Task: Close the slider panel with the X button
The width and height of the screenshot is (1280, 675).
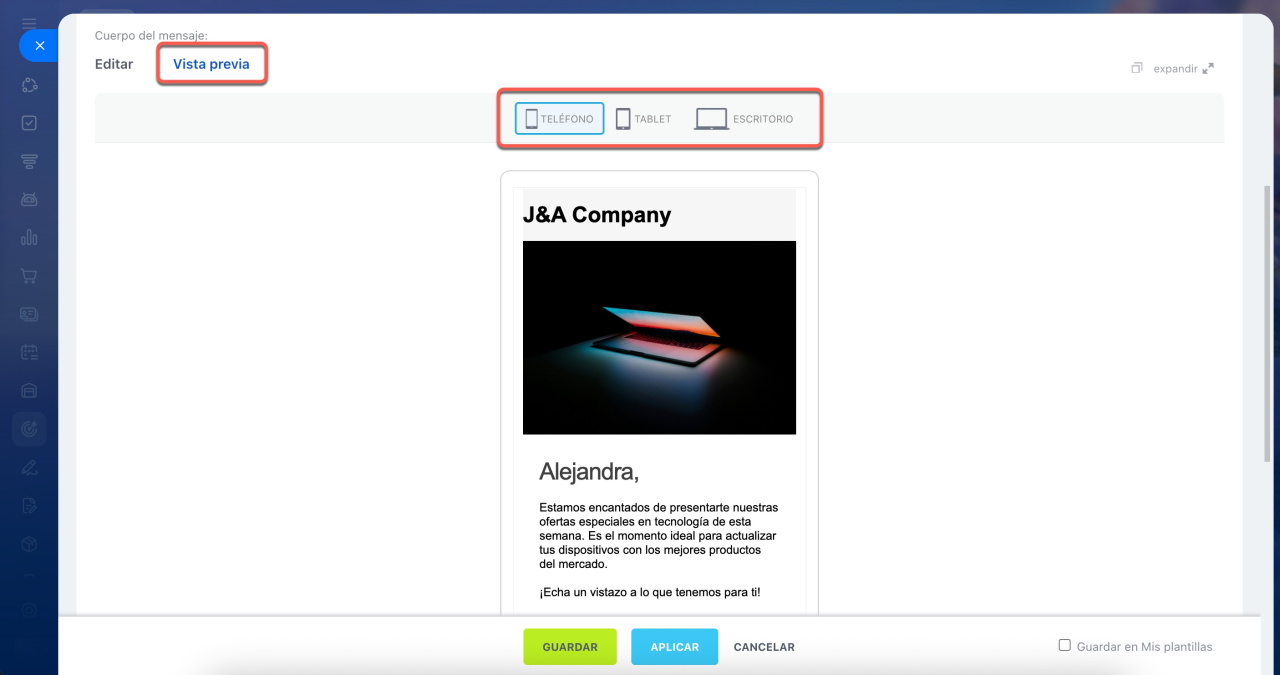Action: [39, 46]
